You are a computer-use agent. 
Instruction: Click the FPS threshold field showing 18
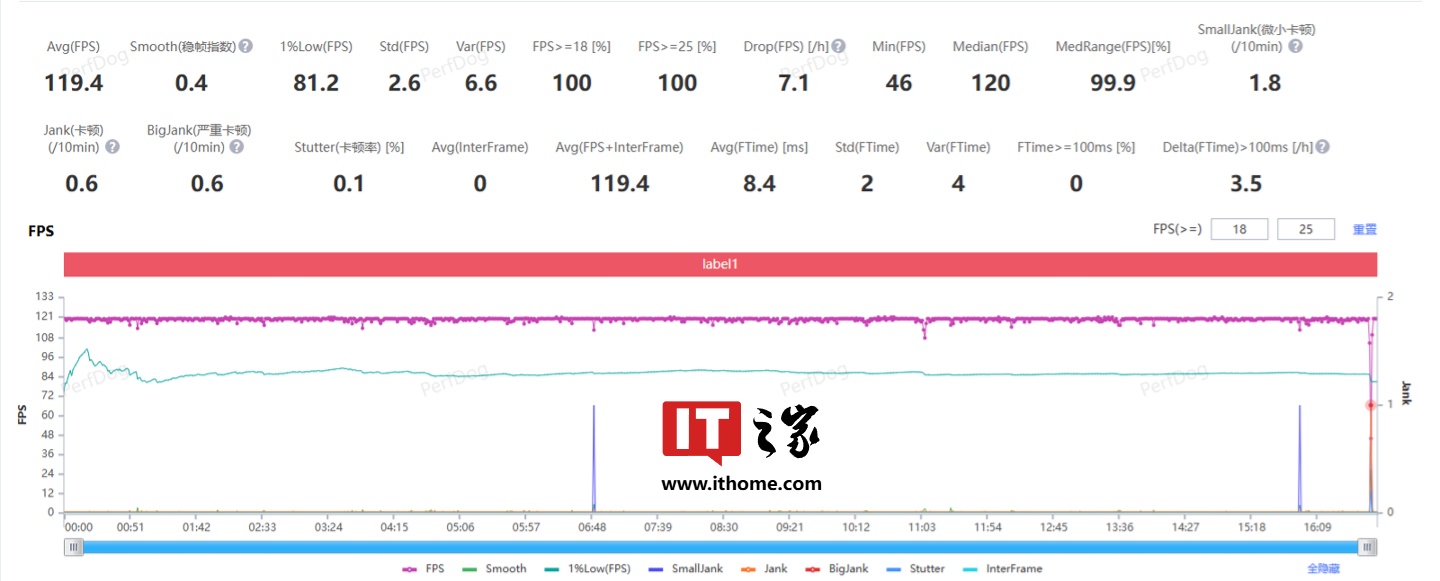[x=1239, y=230]
